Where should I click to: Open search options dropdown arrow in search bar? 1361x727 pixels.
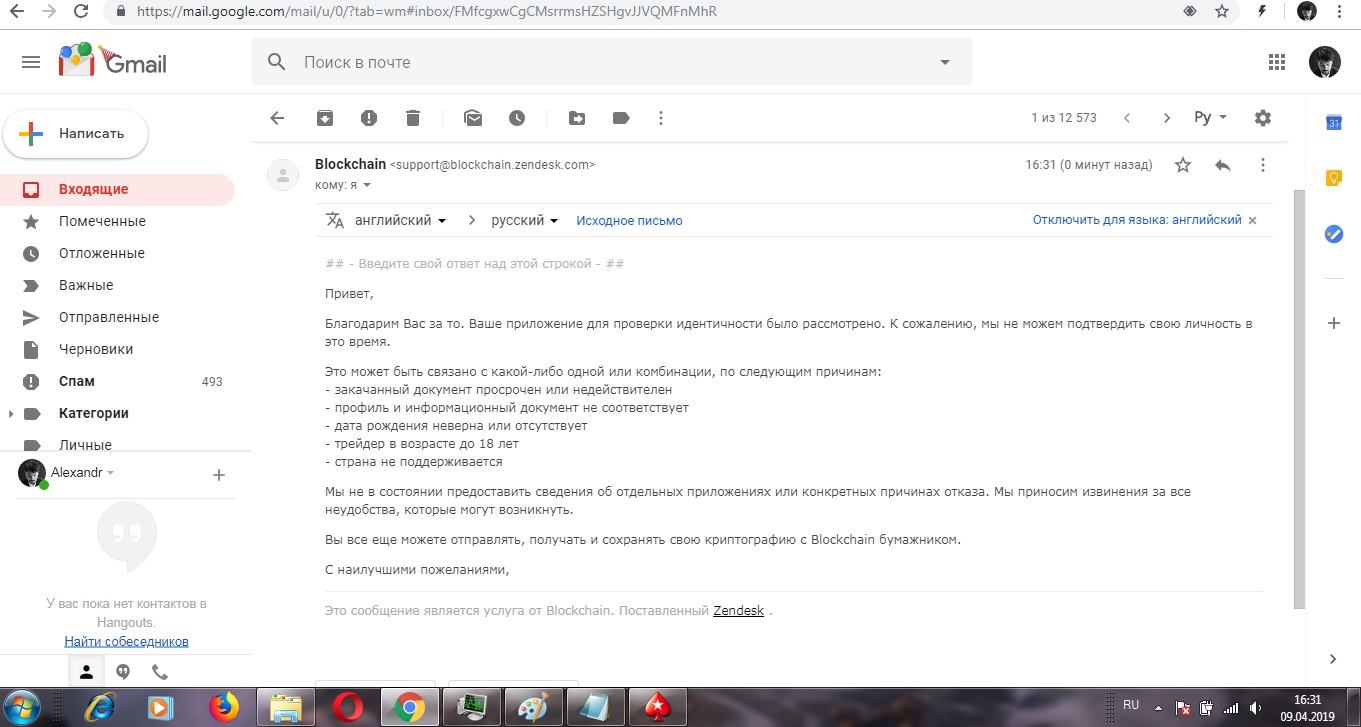tap(945, 62)
